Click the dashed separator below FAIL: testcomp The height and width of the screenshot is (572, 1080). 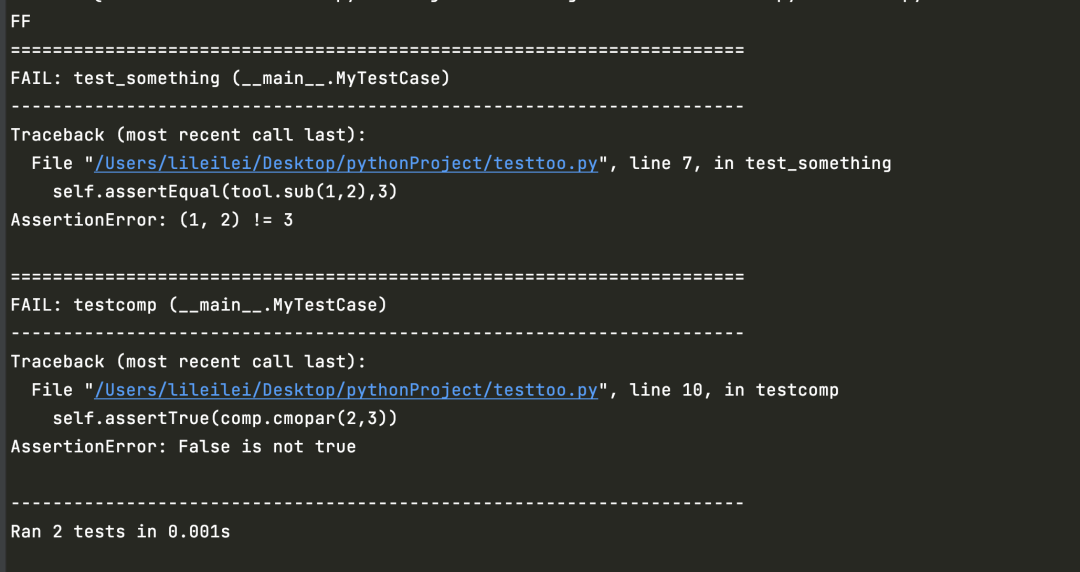point(377,334)
